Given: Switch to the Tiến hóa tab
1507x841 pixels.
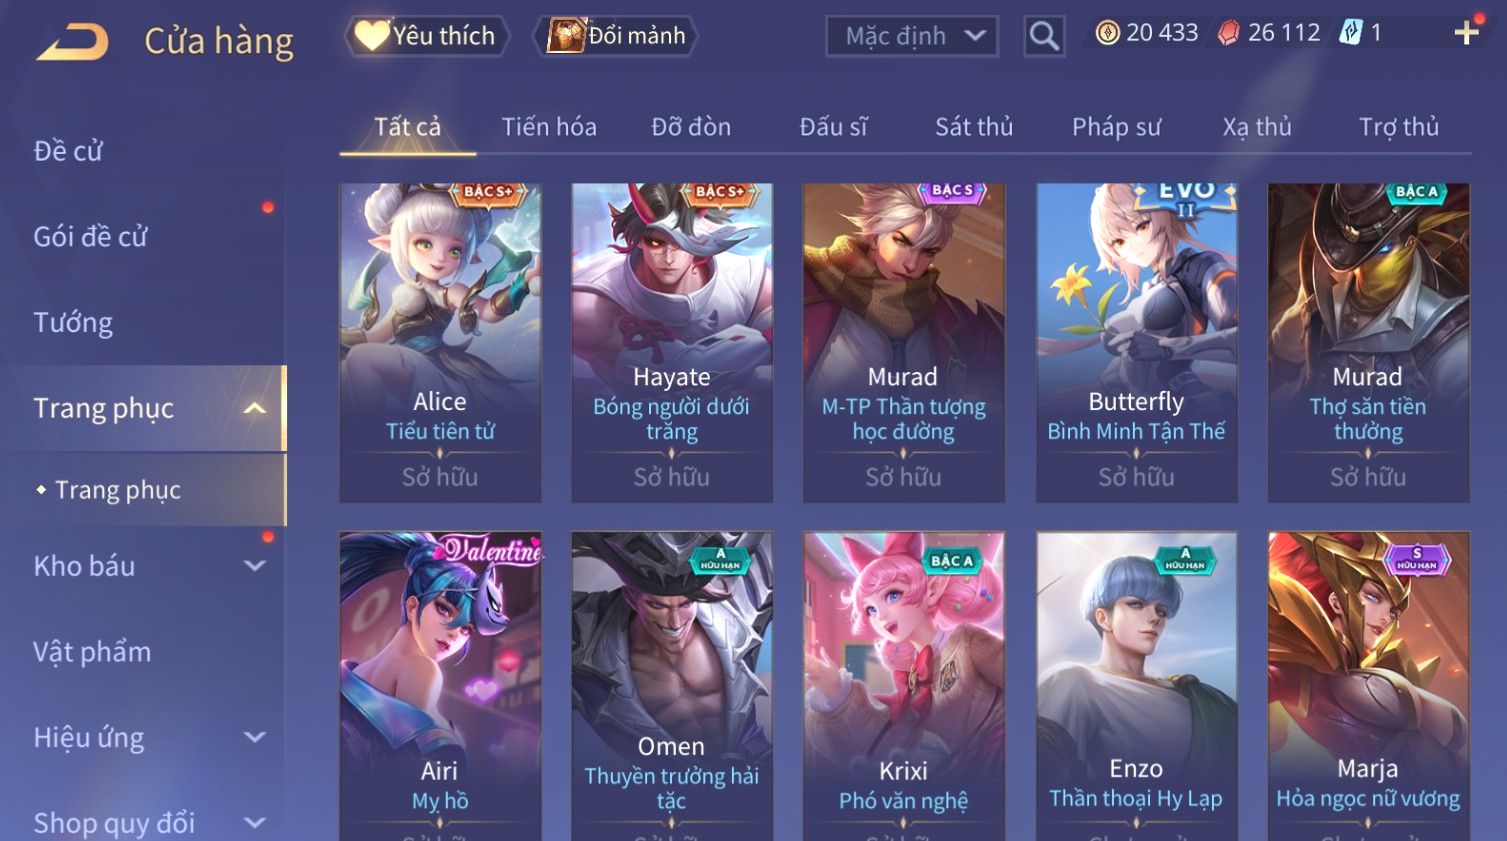Looking at the screenshot, I should click(x=549, y=127).
